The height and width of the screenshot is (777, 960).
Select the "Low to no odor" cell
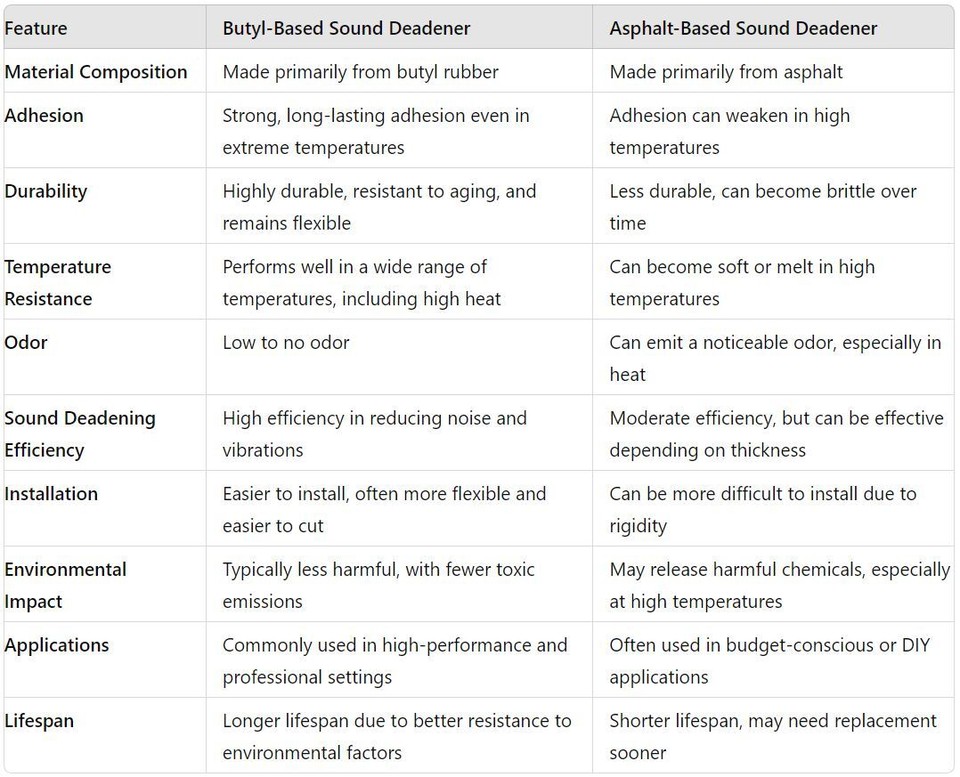(286, 342)
